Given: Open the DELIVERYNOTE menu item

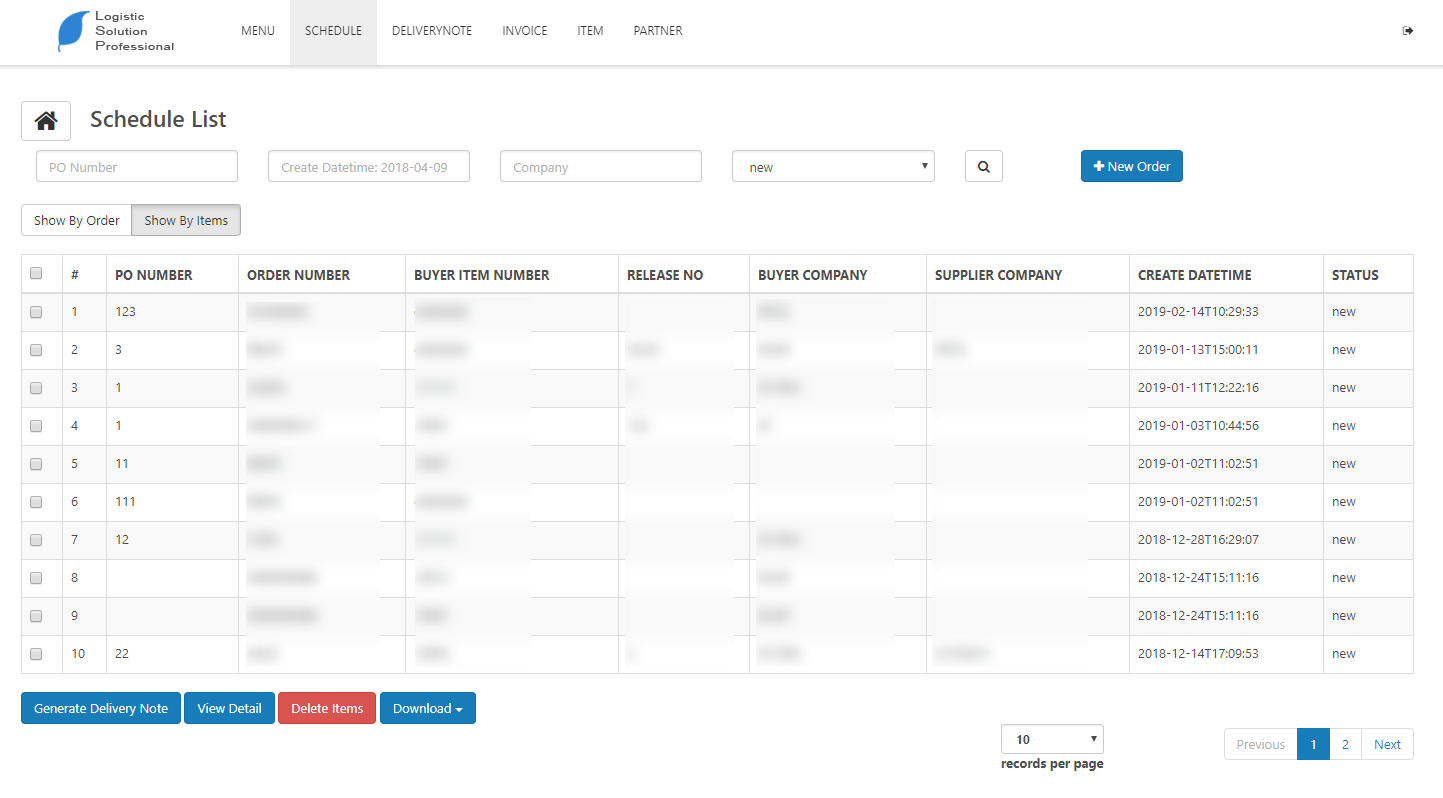Looking at the screenshot, I should tap(432, 31).
